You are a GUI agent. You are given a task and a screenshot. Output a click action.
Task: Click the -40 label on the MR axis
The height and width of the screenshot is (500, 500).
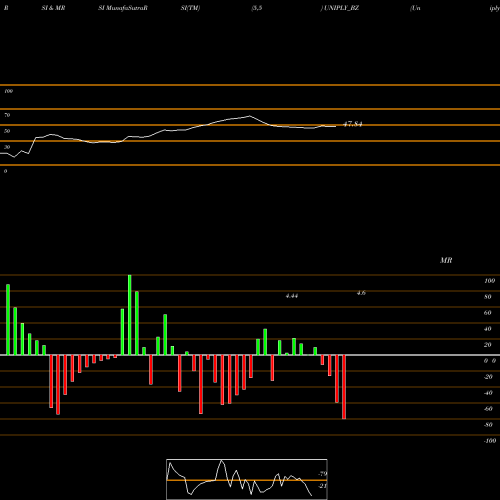488,393
